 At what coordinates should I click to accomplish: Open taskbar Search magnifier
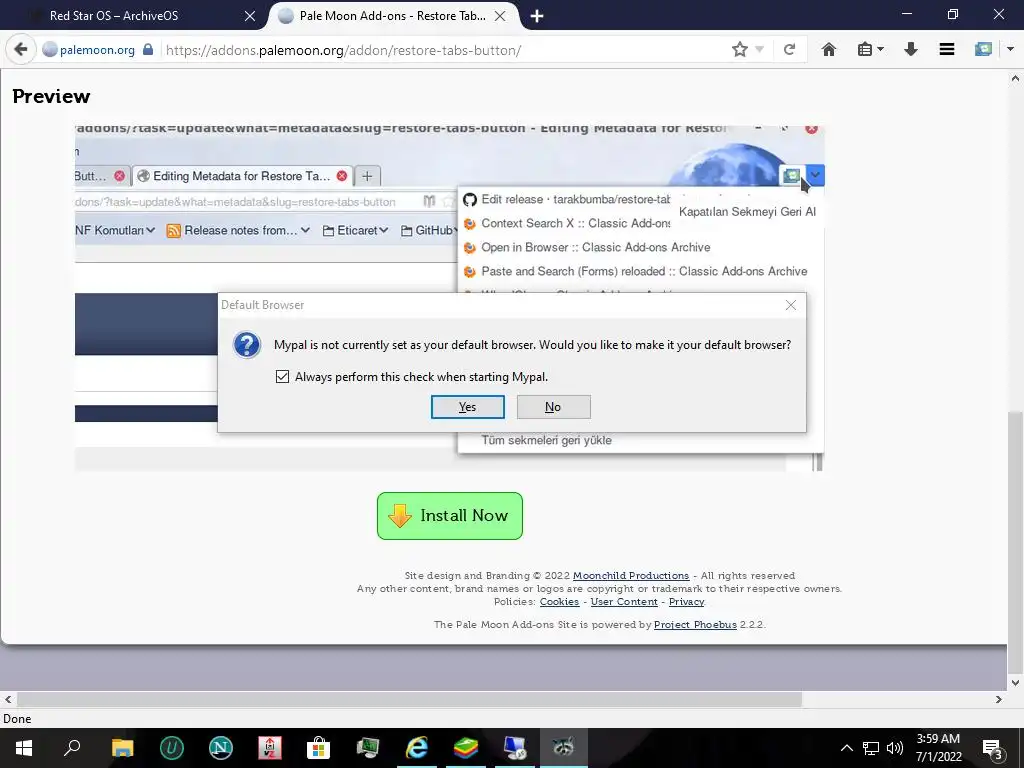tap(72, 748)
